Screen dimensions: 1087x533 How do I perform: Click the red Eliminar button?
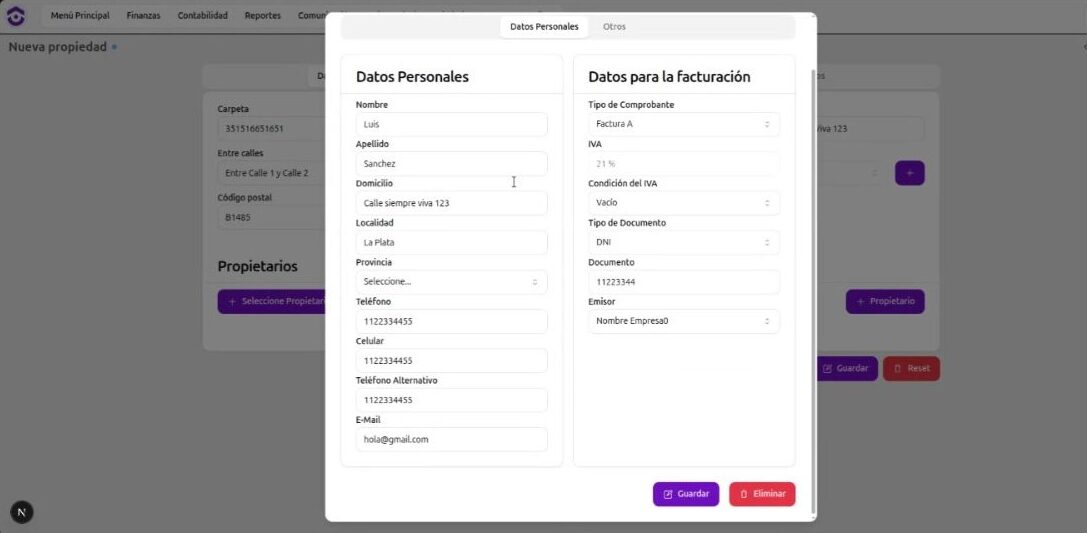pyautogui.click(x=761, y=494)
